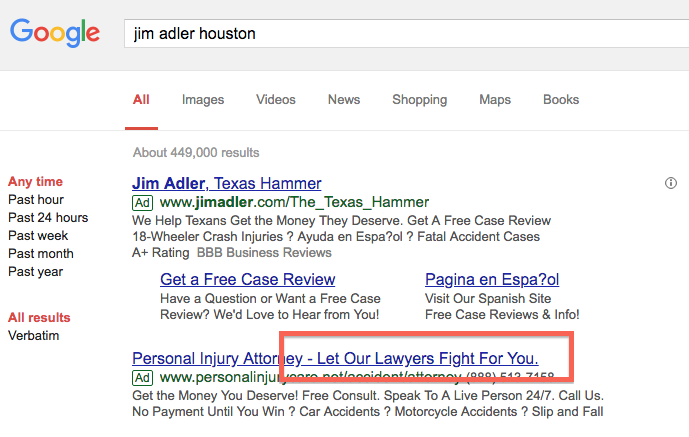Image resolution: width=689 pixels, height=437 pixels.
Task: Open the Videos tab
Action: click(276, 100)
